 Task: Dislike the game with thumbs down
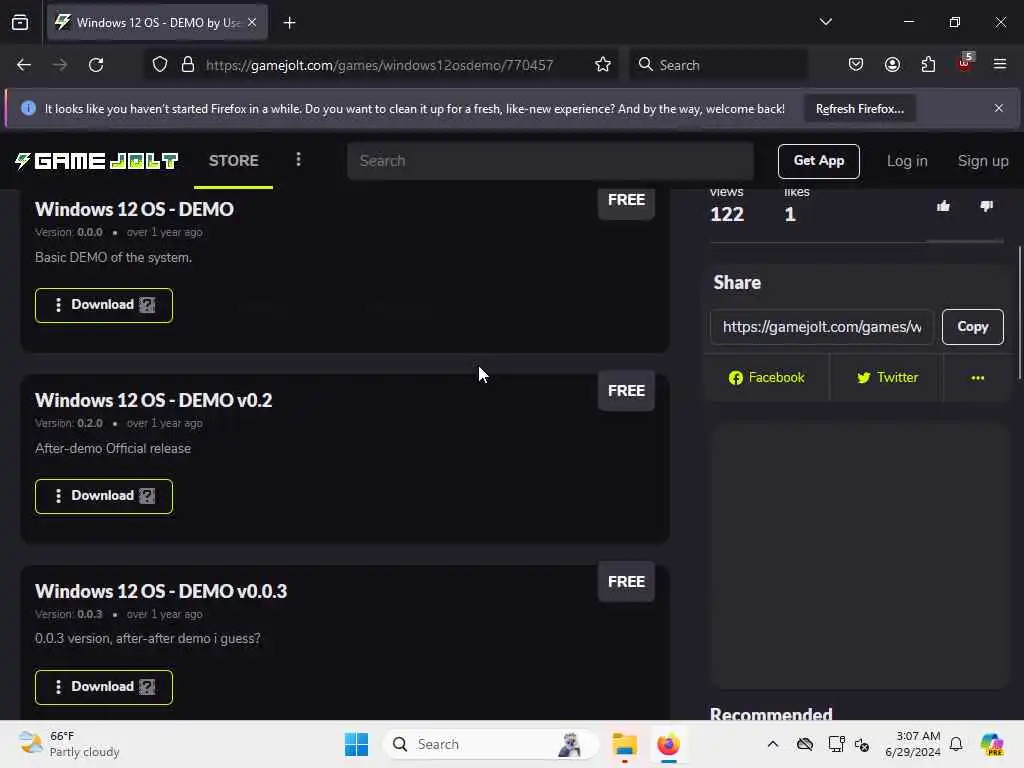click(986, 206)
